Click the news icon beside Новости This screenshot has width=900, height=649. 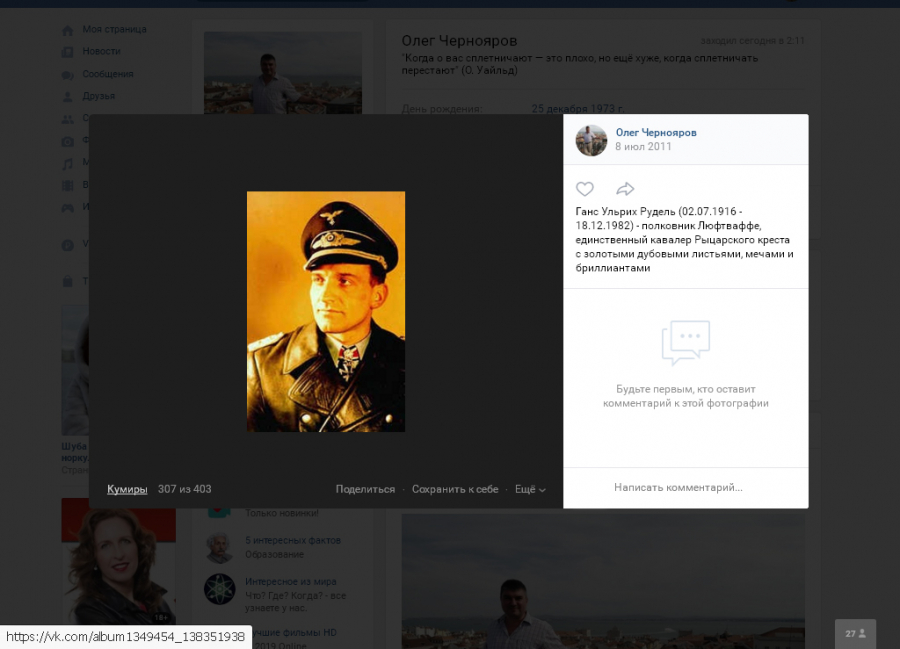pos(68,52)
